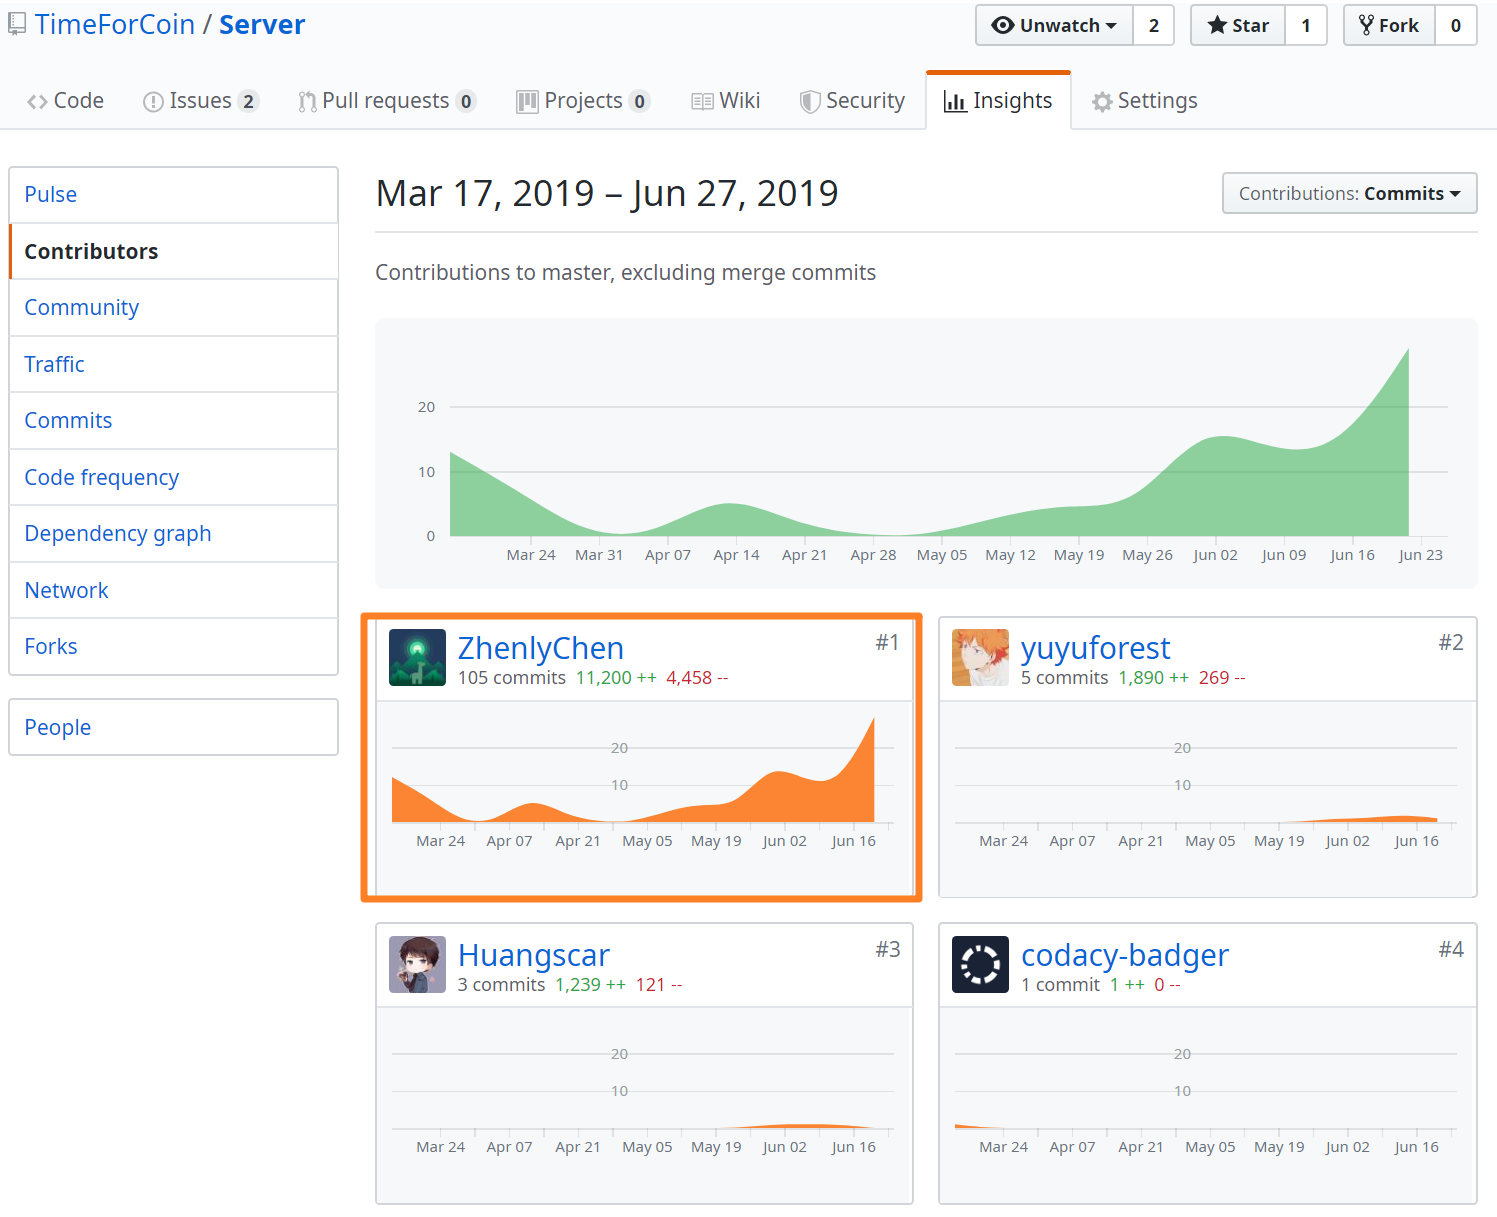1497x1217 pixels.
Task: Select Community in the sidebar
Action: point(174,308)
